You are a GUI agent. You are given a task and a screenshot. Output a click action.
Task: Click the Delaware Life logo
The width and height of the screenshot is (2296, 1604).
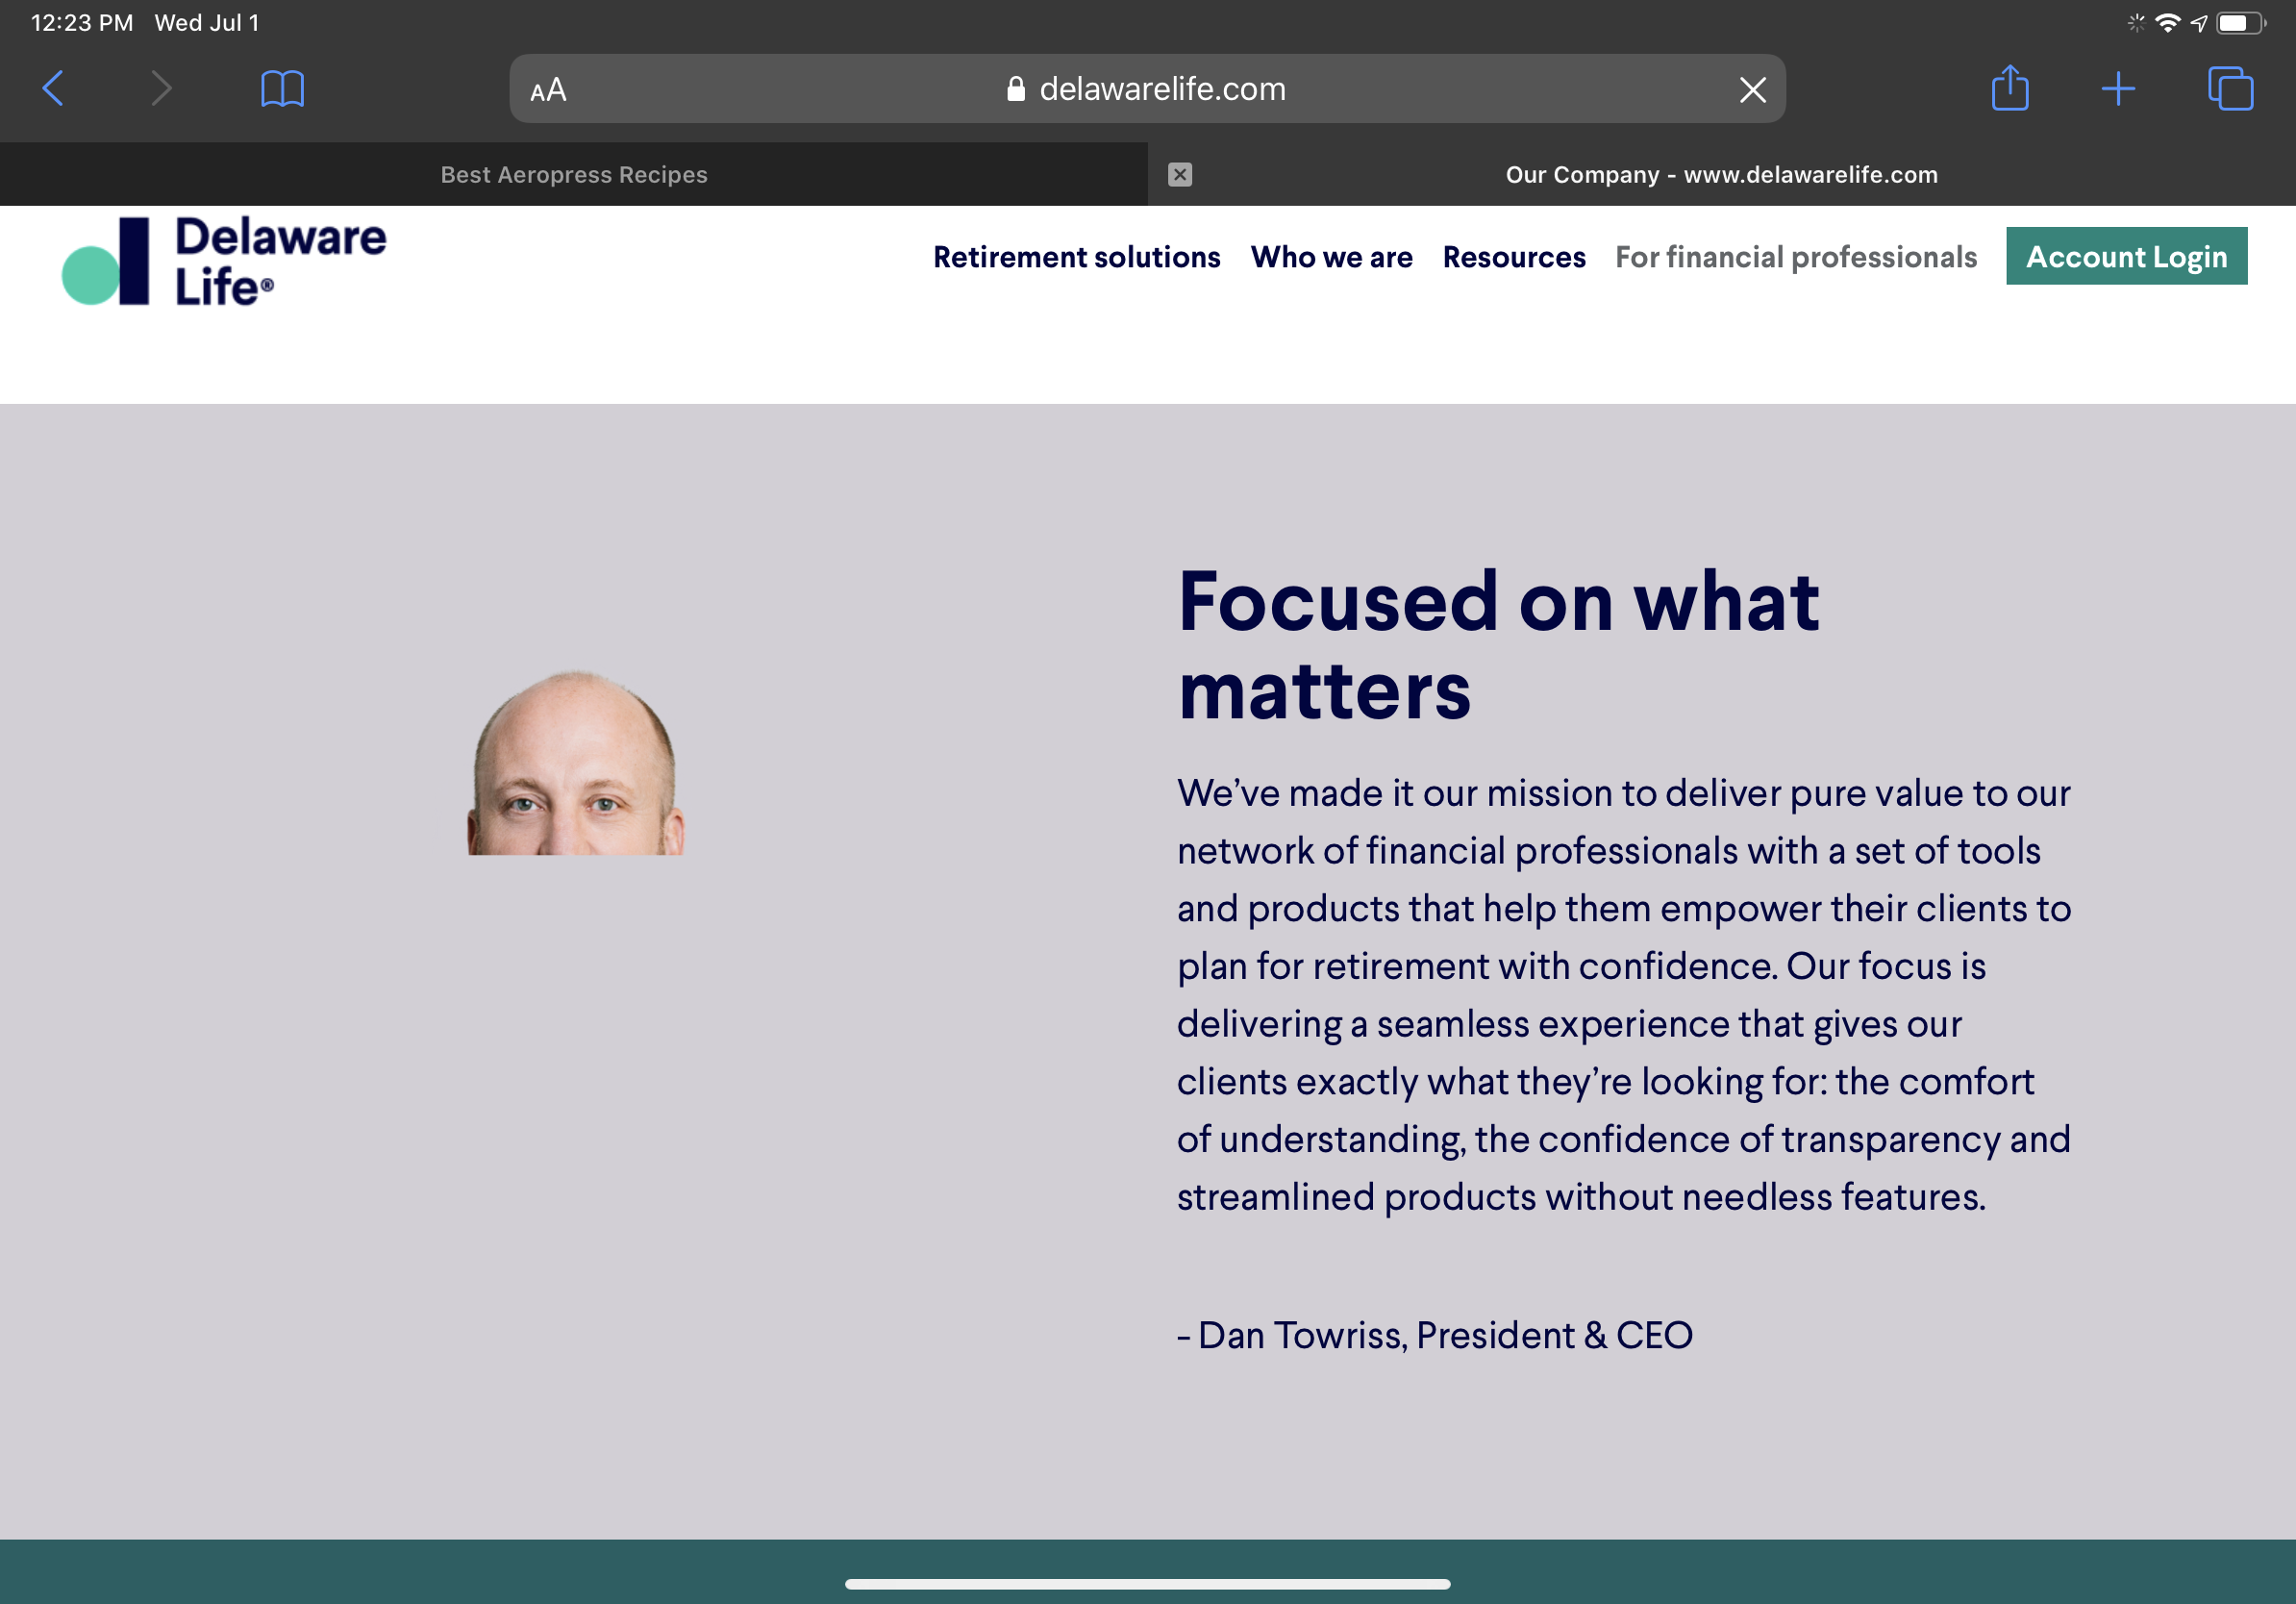coord(224,261)
